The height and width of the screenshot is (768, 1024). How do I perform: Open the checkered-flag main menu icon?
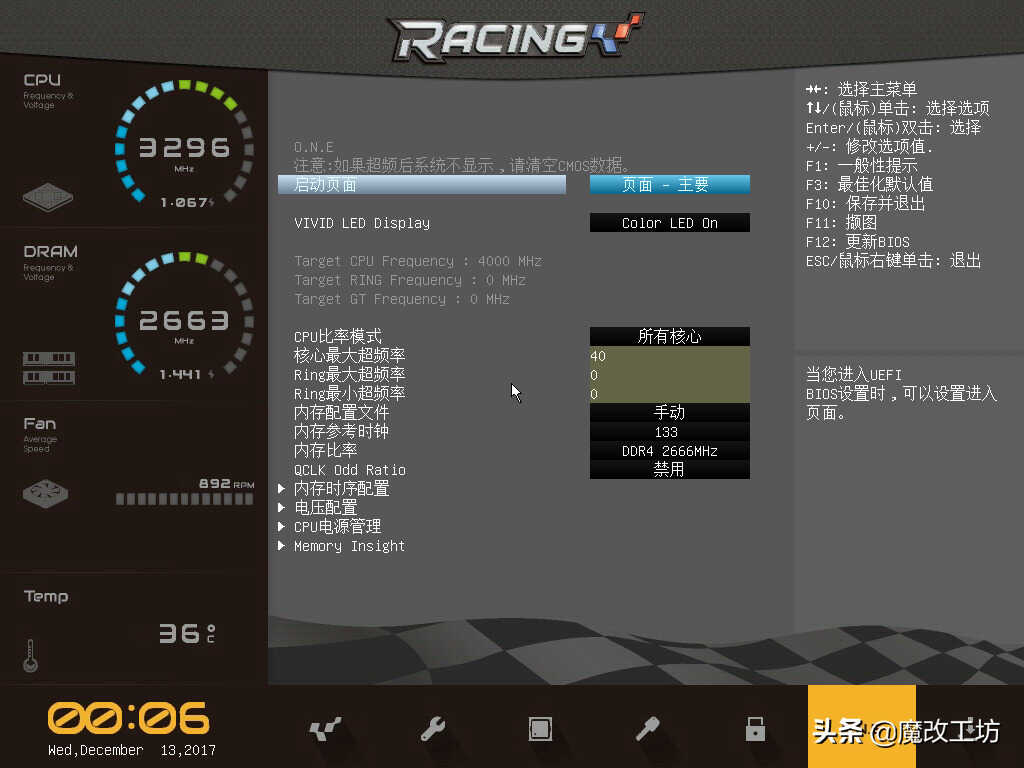(x=325, y=730)
